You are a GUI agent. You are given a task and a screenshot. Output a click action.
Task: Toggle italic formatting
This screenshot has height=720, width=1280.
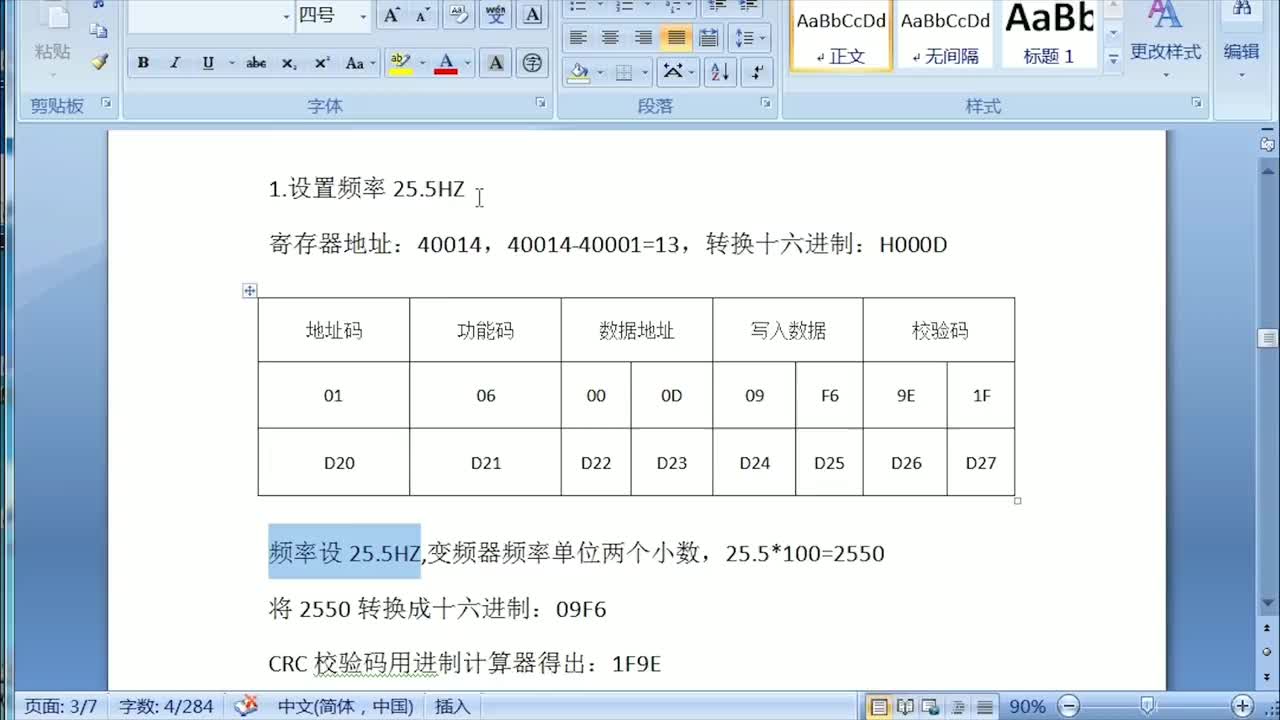175,63
